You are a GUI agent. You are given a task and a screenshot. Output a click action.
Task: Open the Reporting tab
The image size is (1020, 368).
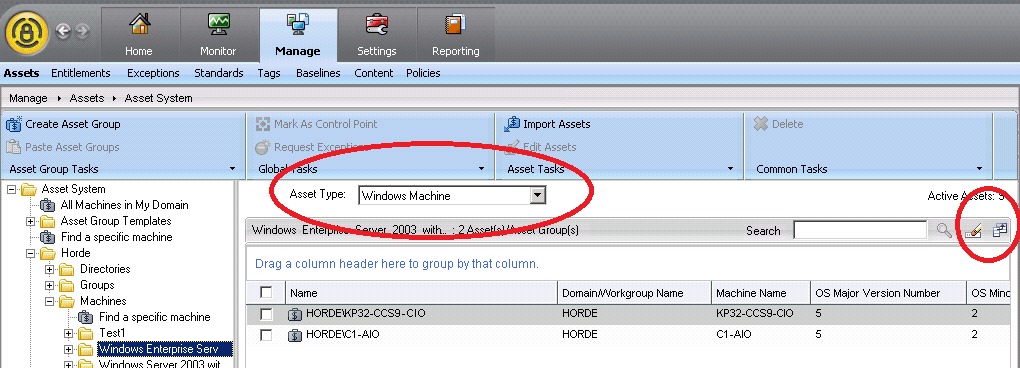point(455,35)
